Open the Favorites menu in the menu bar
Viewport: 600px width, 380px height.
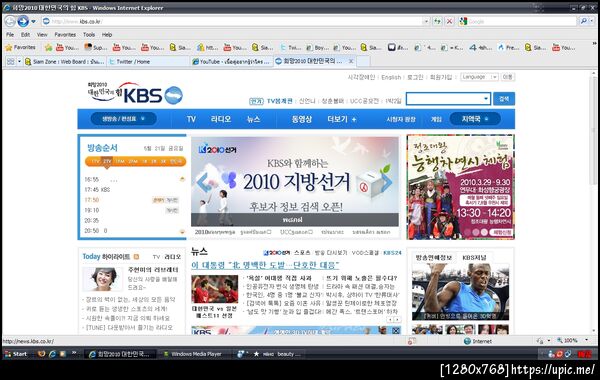(x=65, y=34)
